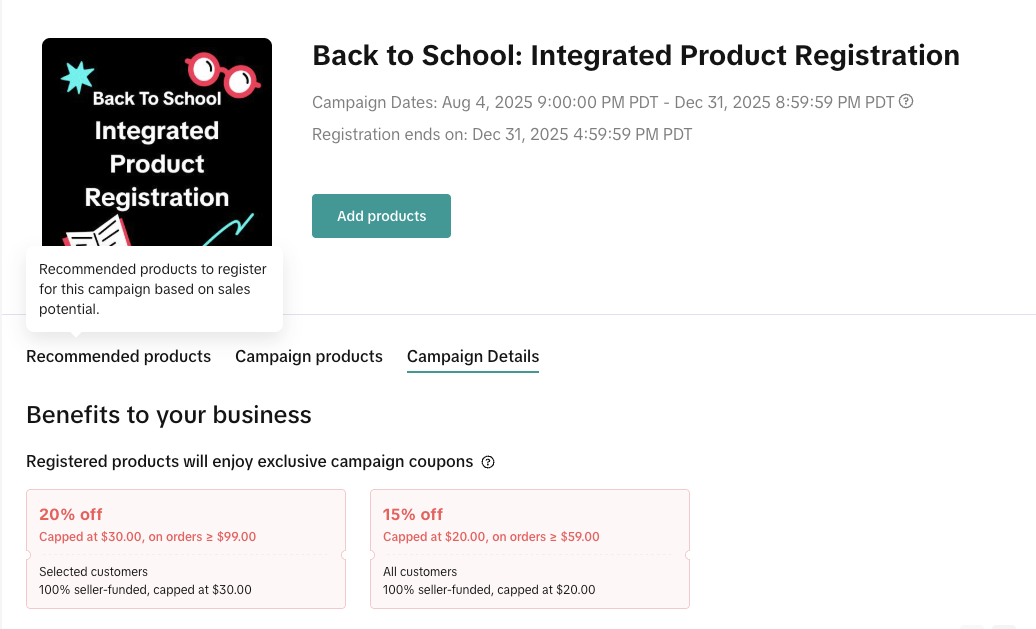Click the red glasses graphic on the banner

tap(222, 75)
